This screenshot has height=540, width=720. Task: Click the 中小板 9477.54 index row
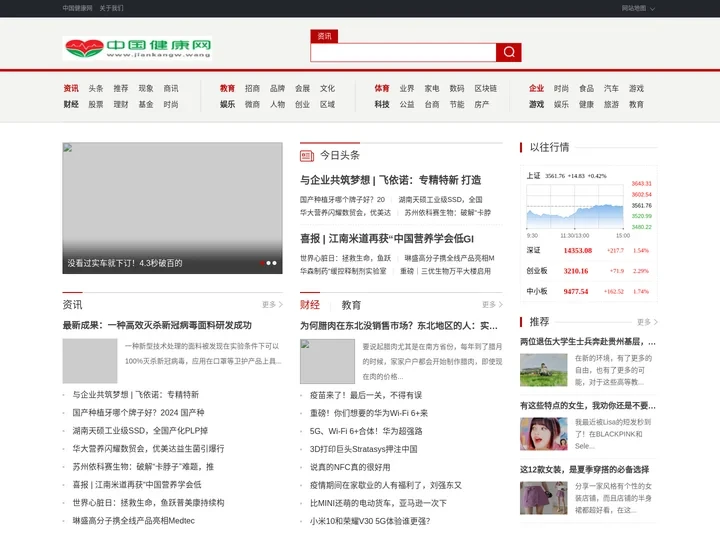588,291
